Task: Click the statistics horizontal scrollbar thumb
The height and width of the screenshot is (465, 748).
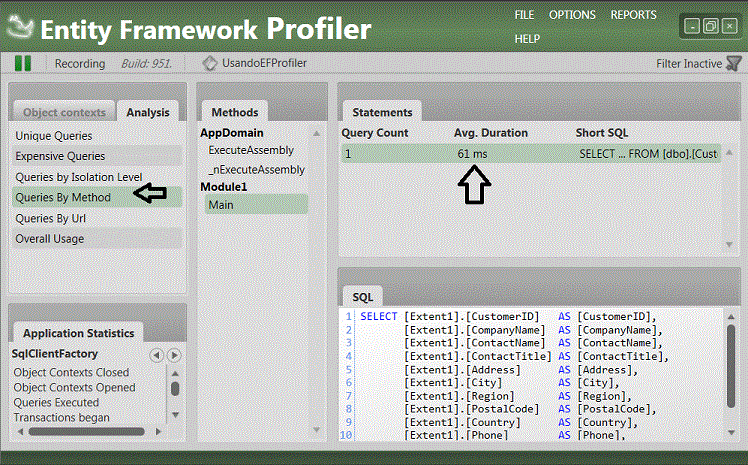Action: click(86, 432)
